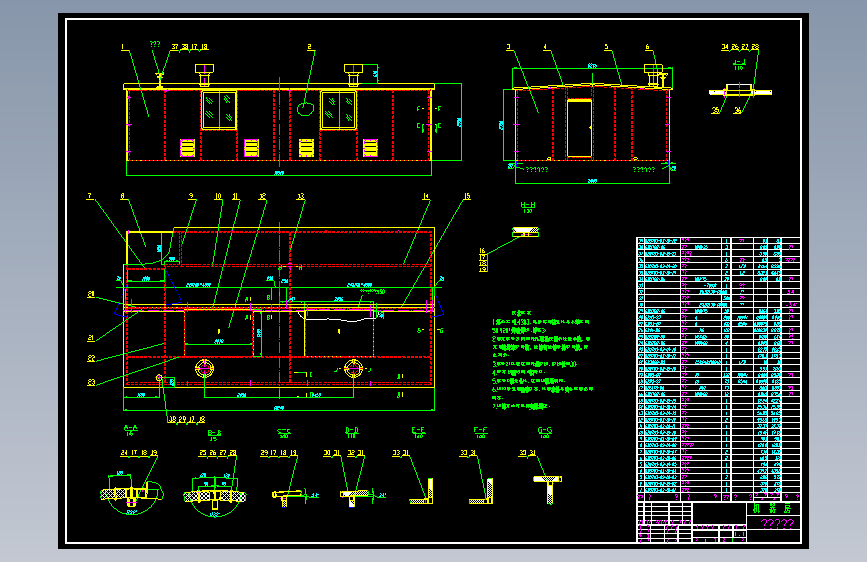Click the right circular fitting in plan view
The image size is (867, 562).
coord(353,368)
